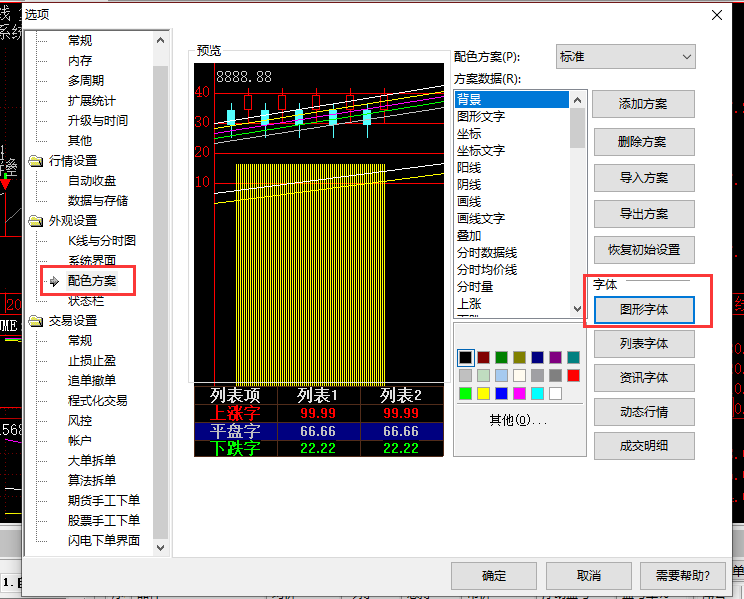Select 帐户 in the tree
This screenshot has height=599, width=744.
tap(80, 440)
